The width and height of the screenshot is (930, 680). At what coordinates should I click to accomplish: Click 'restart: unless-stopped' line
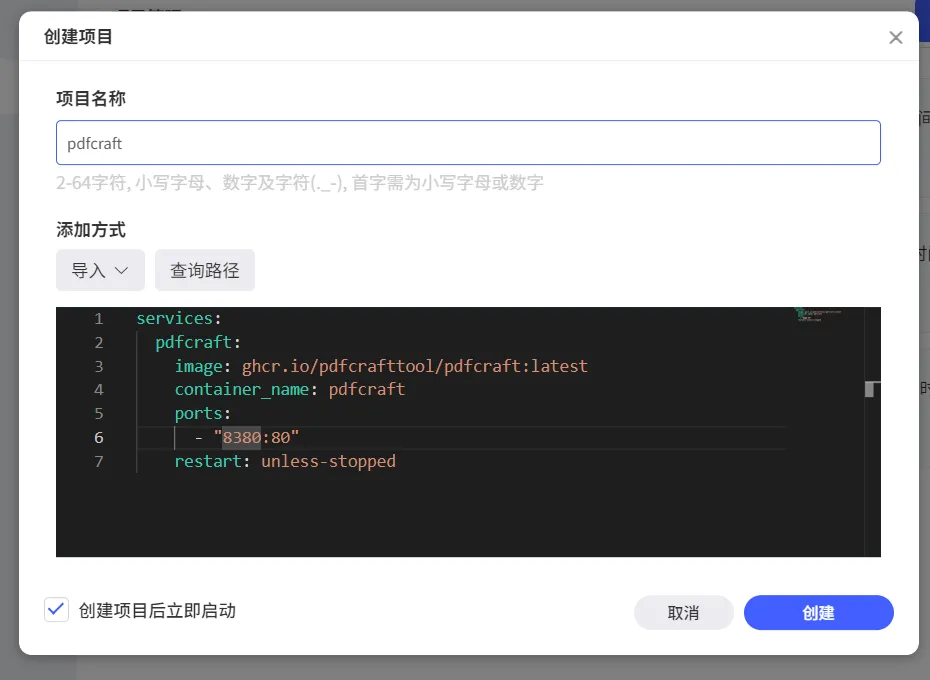coord(285,461)
